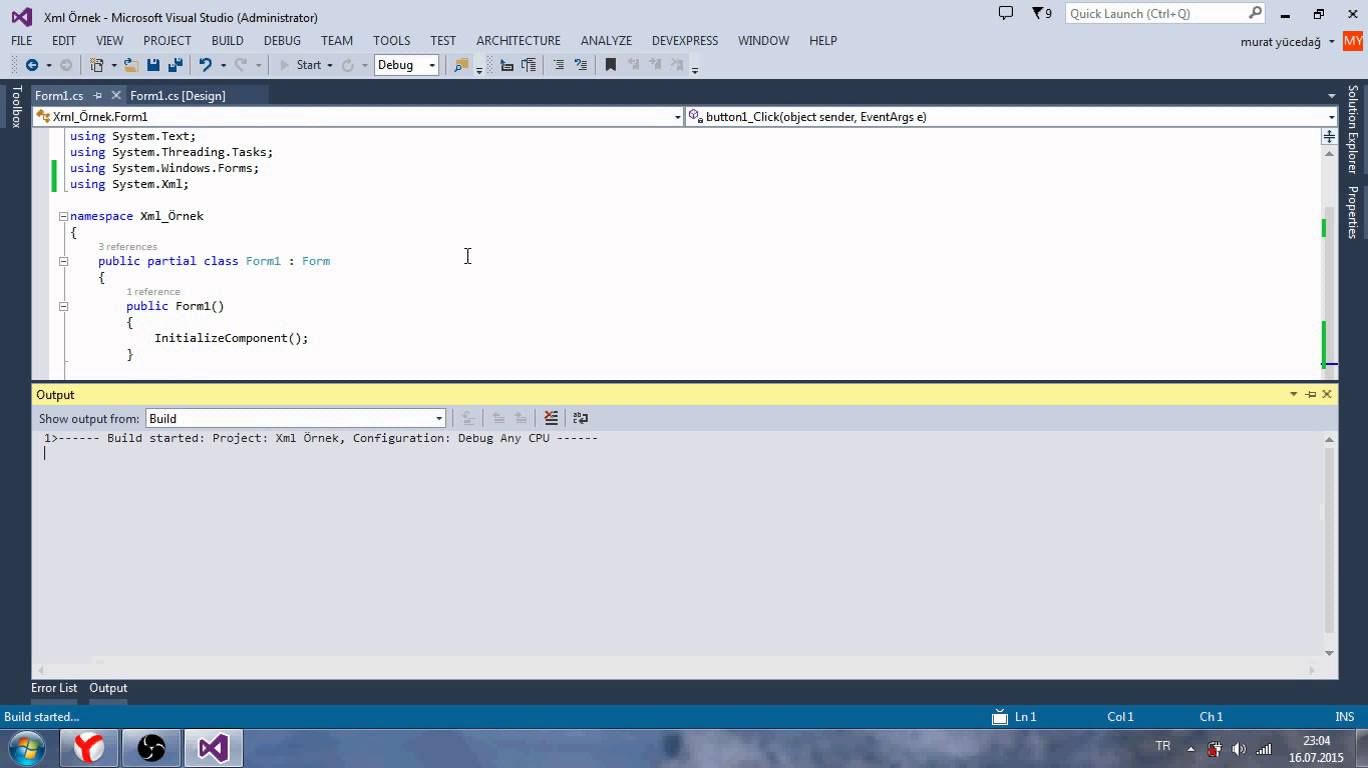Collapse the Form1 class block
This screenshot has height=768, width=1368.
point(63,261)
